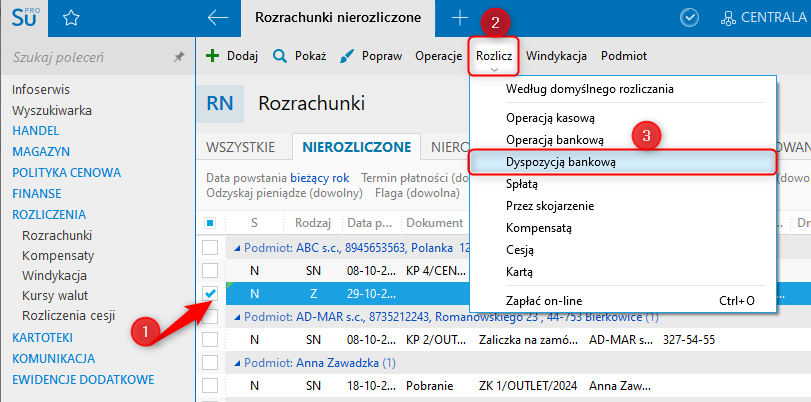Expand the FINANSE sidebar section
This screenshot has width=811, height=402.
[37, 194]
